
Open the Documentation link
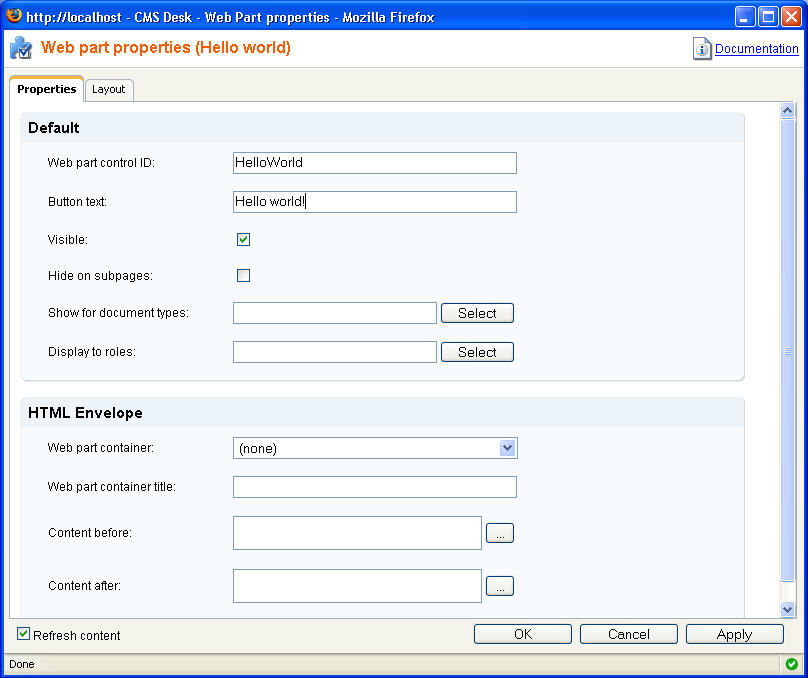coord(756,49)
